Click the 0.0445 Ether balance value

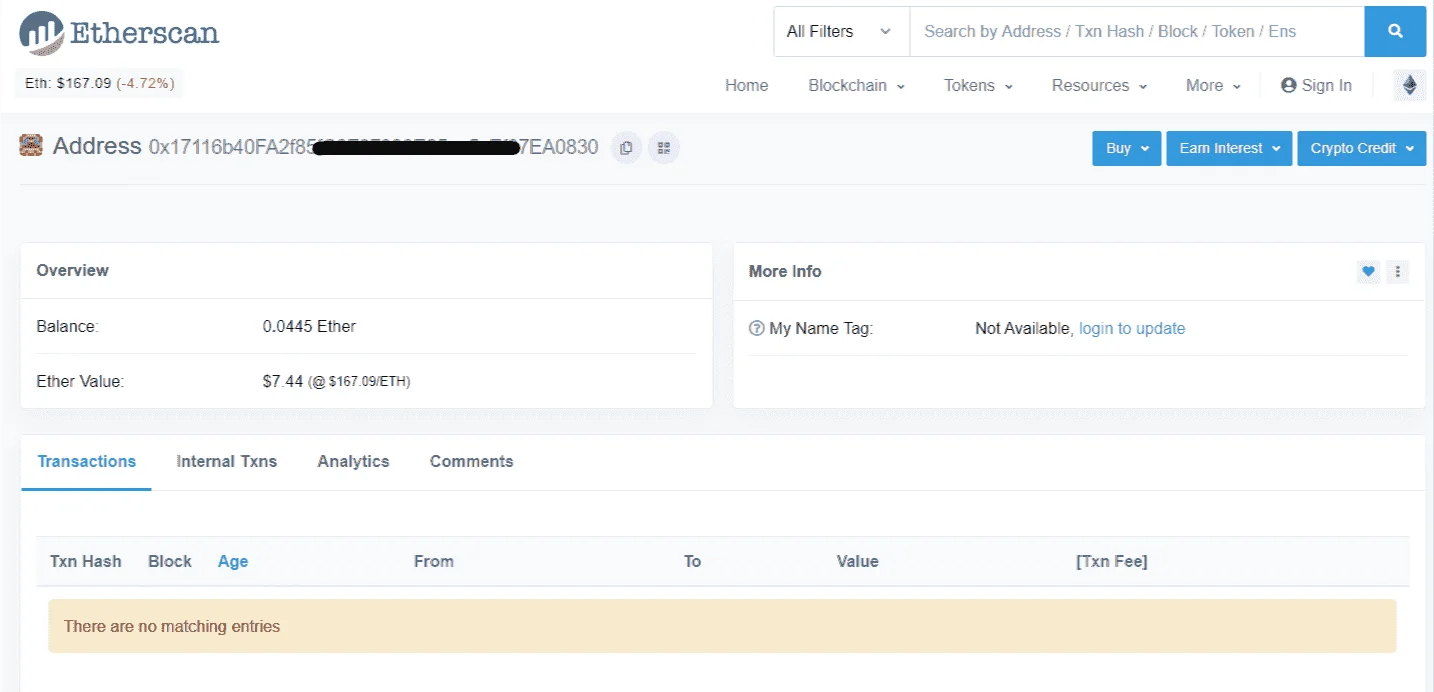tap(309, 326)
